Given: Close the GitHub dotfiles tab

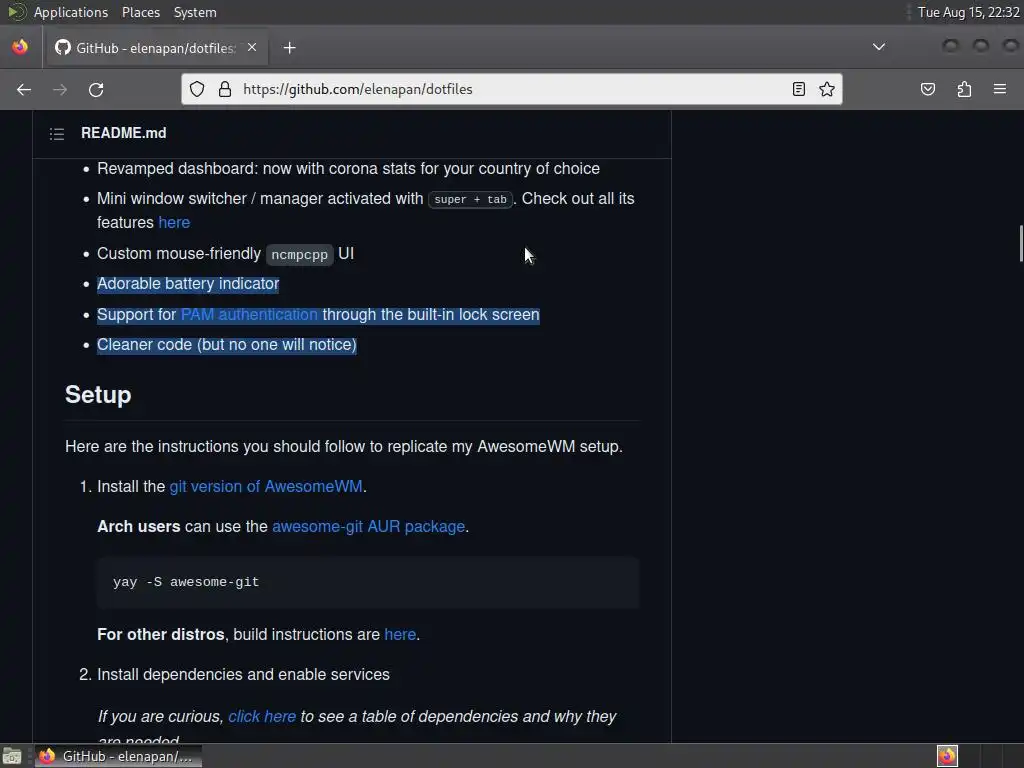Looking at the screenshot, I should (252, 47).
